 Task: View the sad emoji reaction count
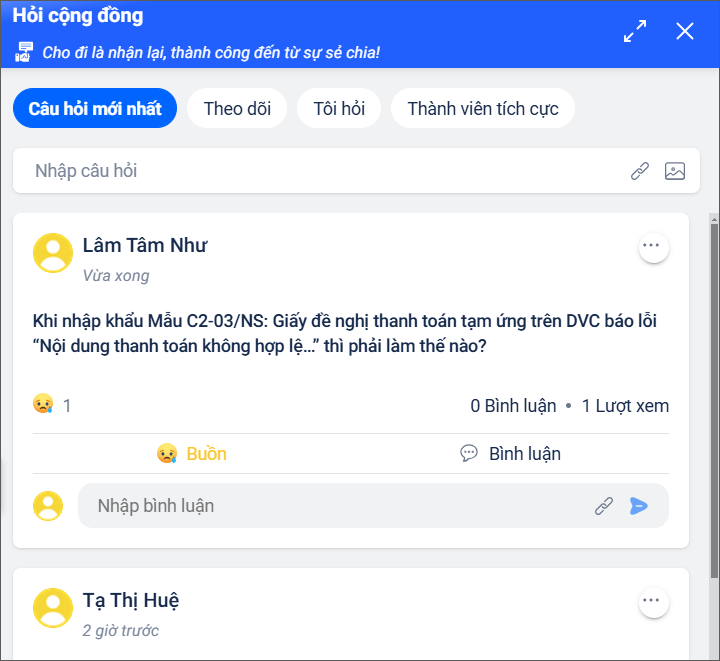52,405
